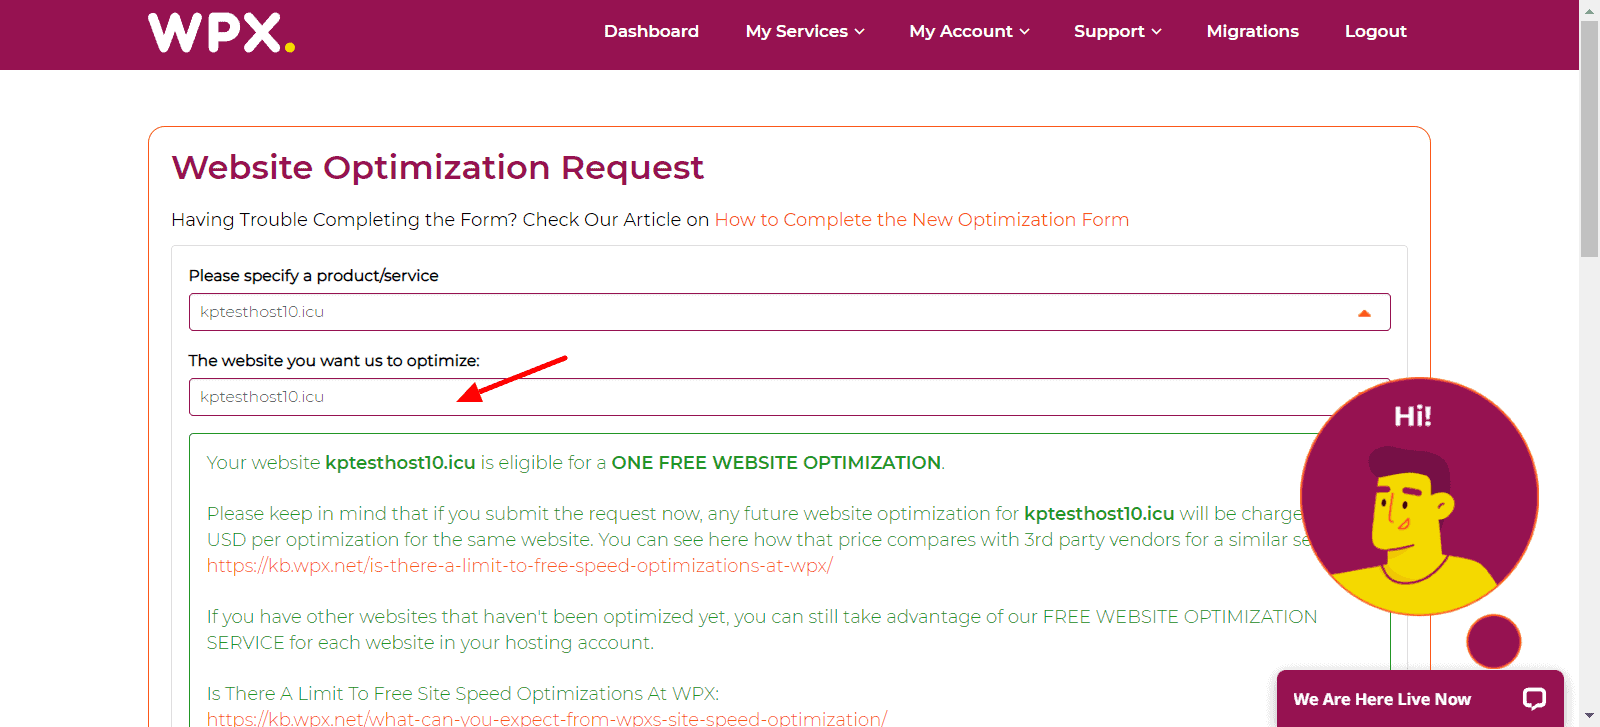Click the Hi! mascot avatar
The height and width of the screenshot is (727, 1600).
1418,496
